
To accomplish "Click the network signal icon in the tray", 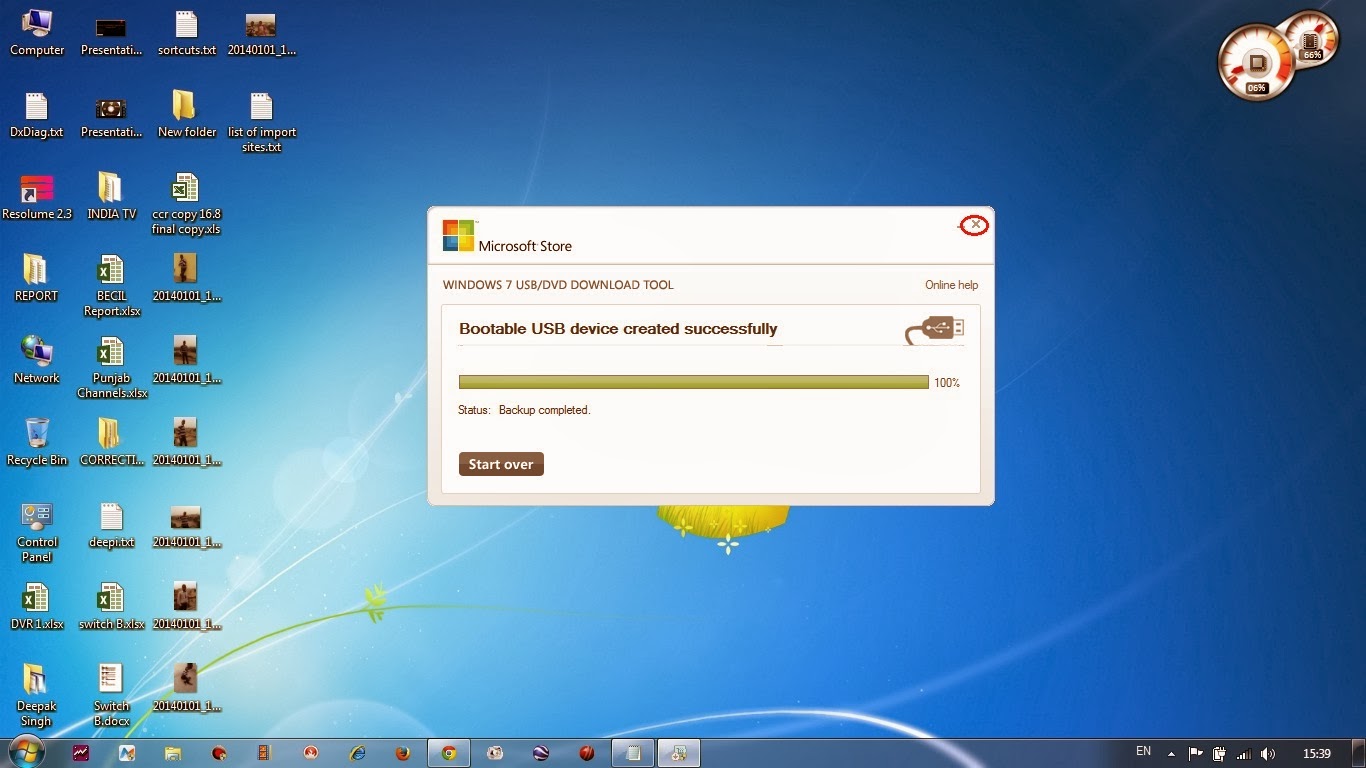I will (x=1243, y=753).
